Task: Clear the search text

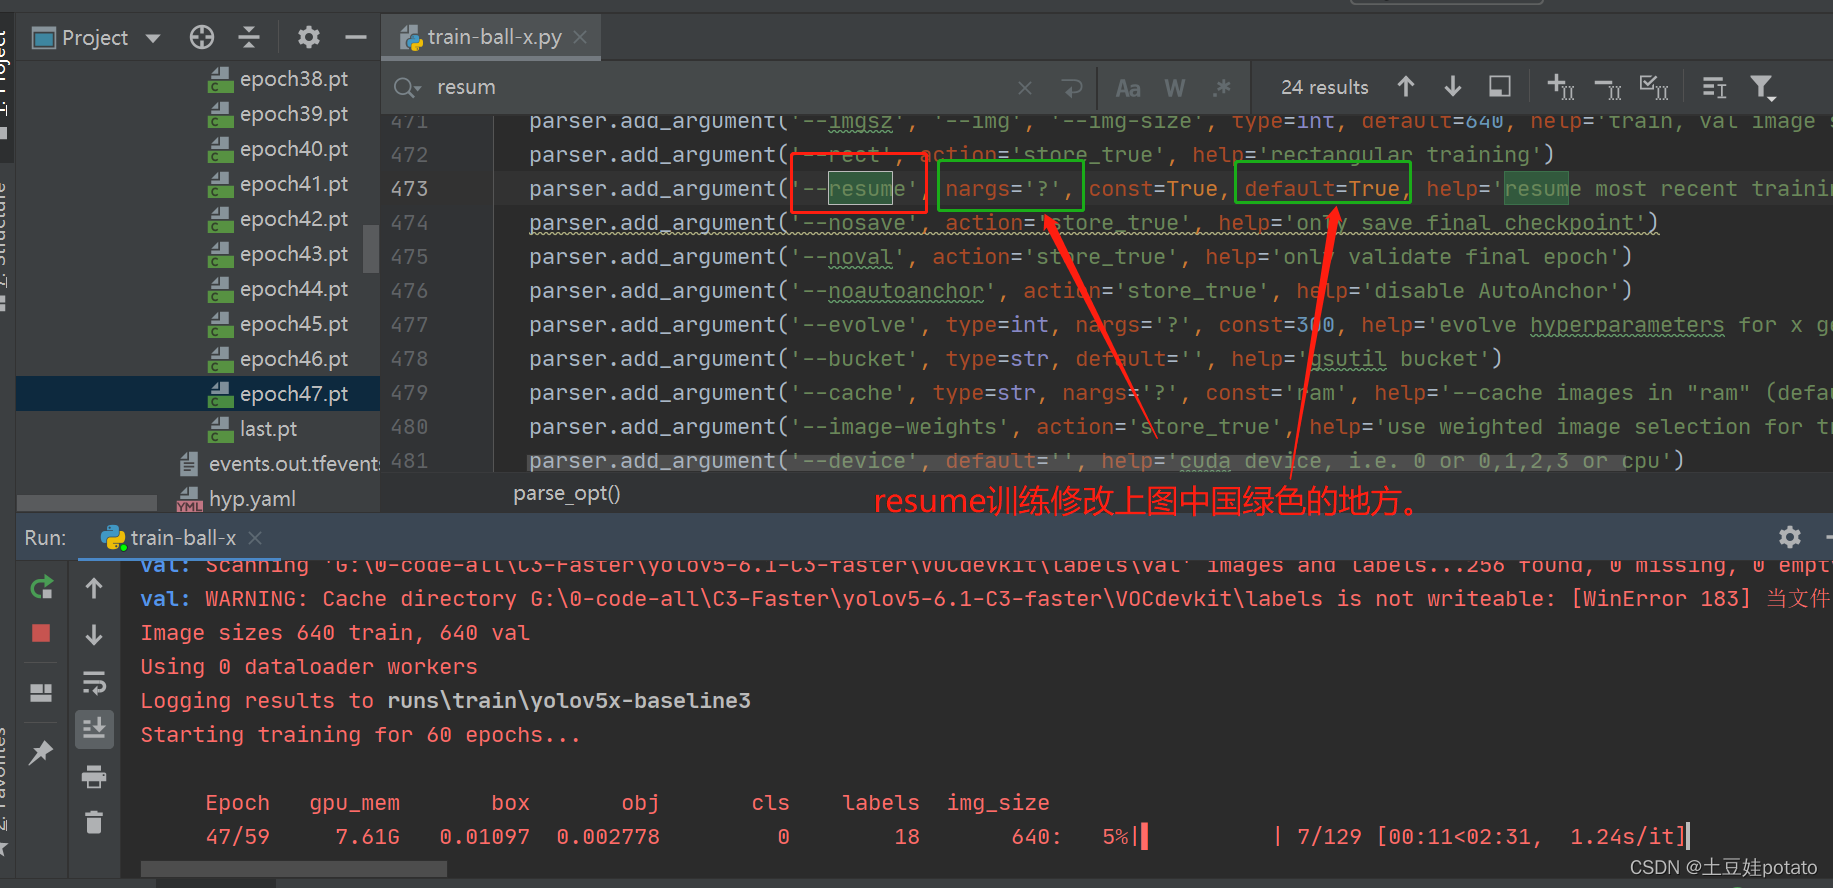Action: (x=1025, y=88)
